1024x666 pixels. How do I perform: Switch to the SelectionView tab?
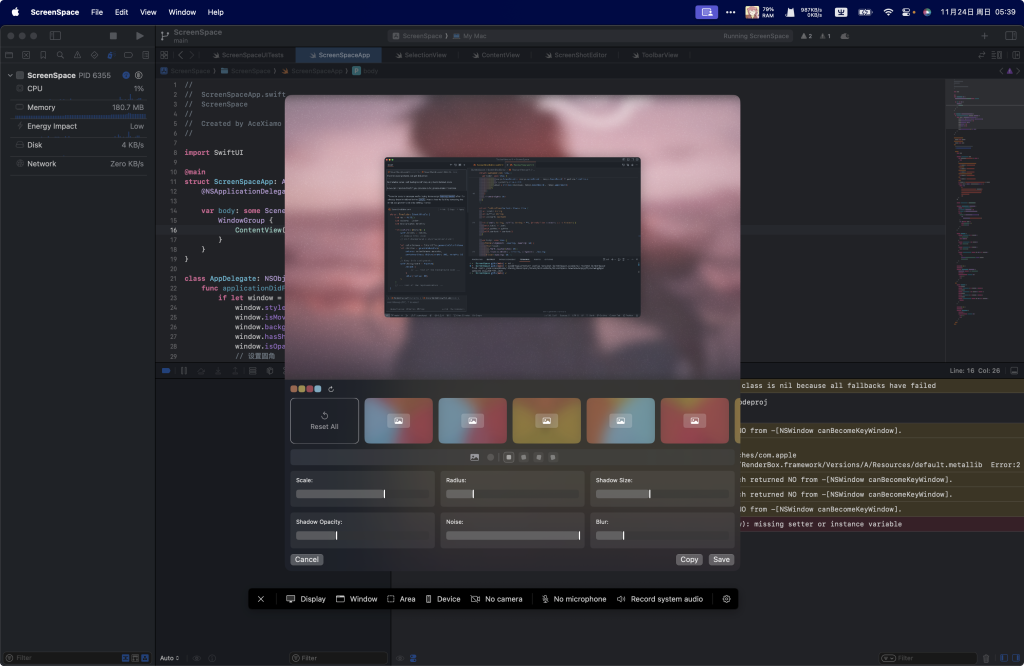424,55
